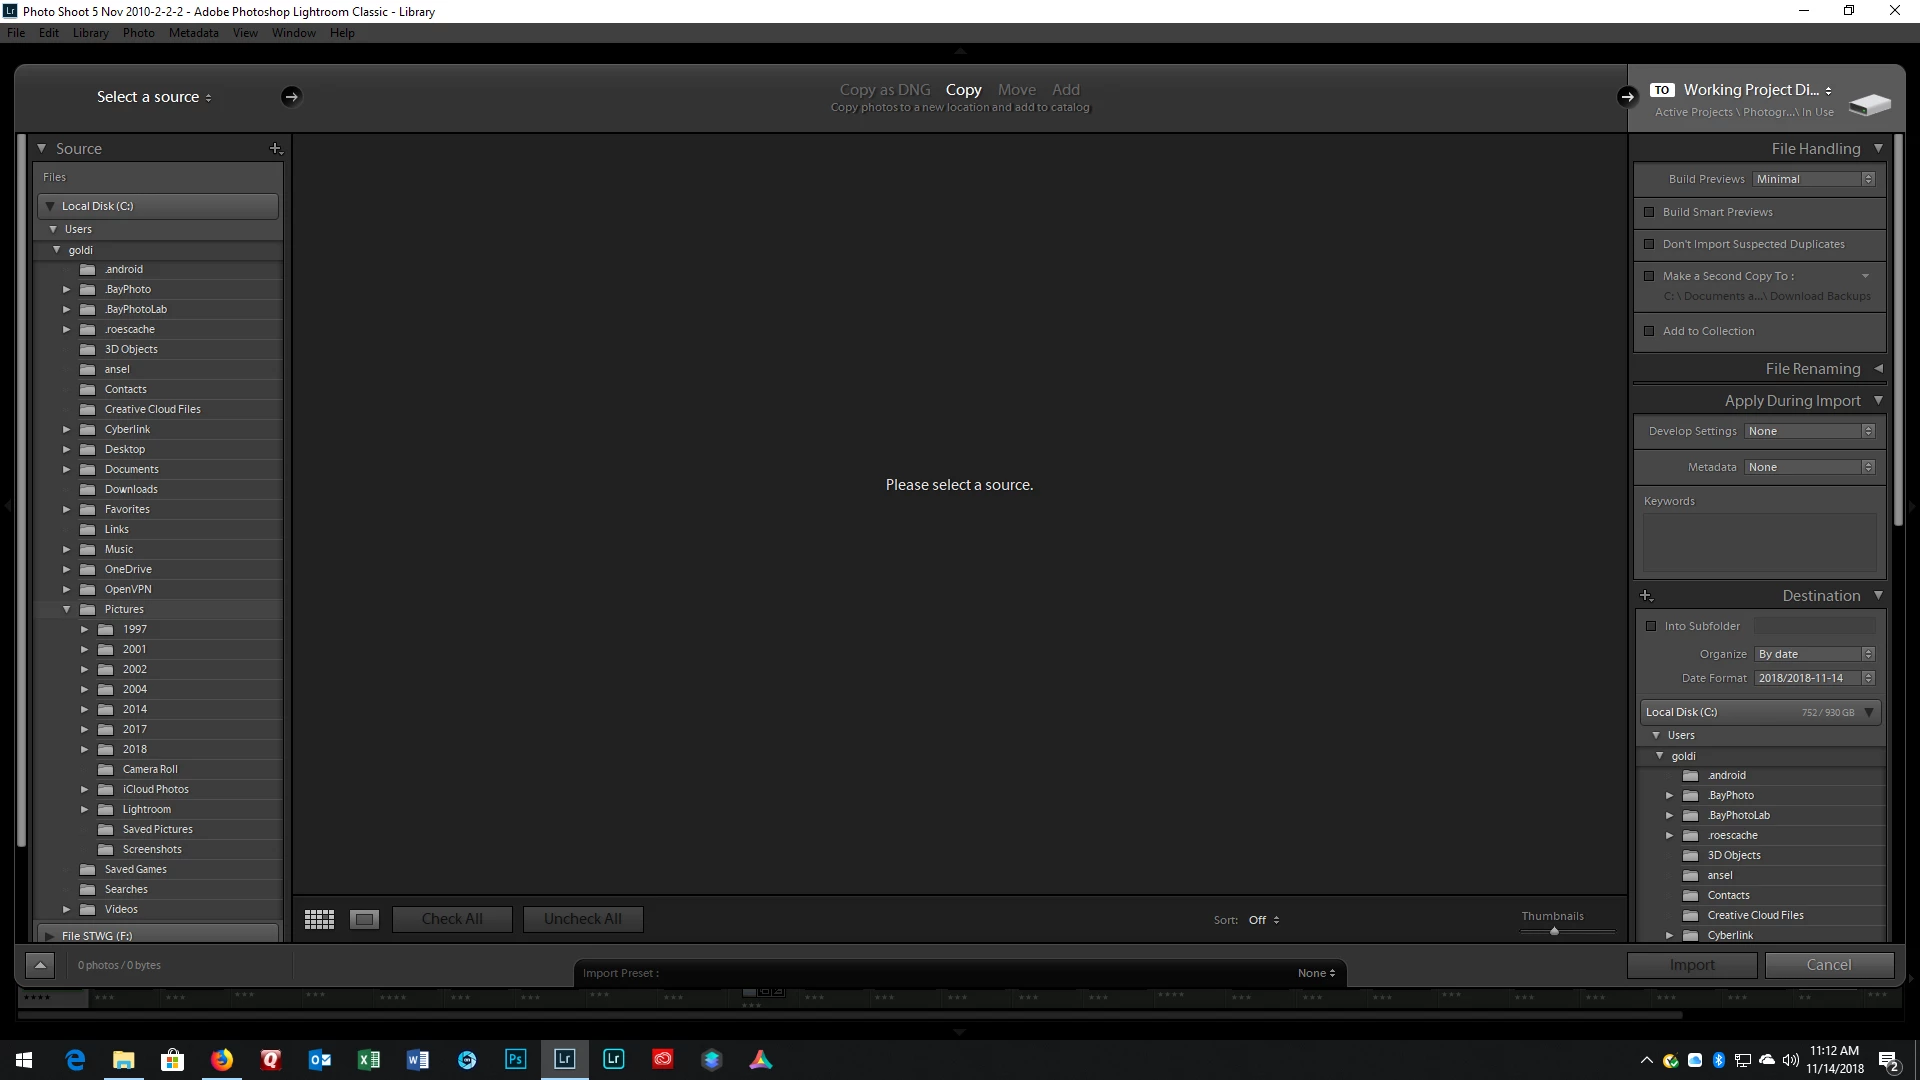
Task: Adjust the Thumbnails size slider
Action: [1554, 931]
